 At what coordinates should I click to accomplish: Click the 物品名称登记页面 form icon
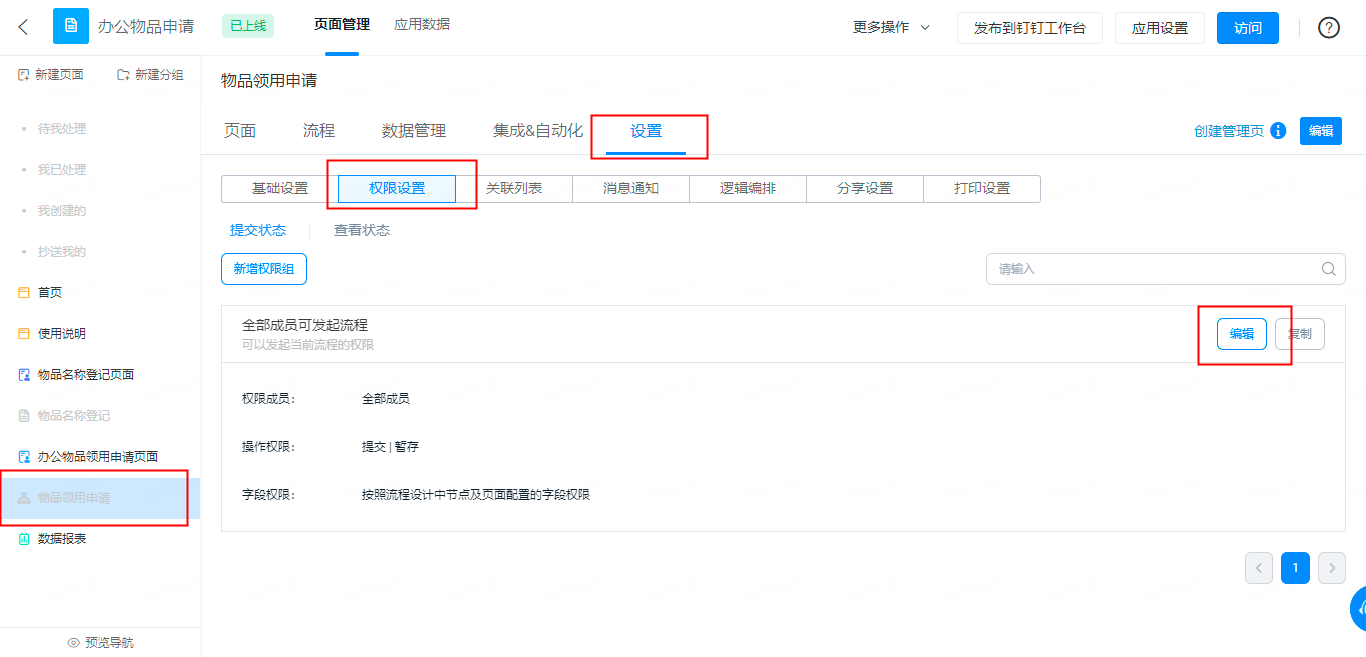(x=24, y=375)
